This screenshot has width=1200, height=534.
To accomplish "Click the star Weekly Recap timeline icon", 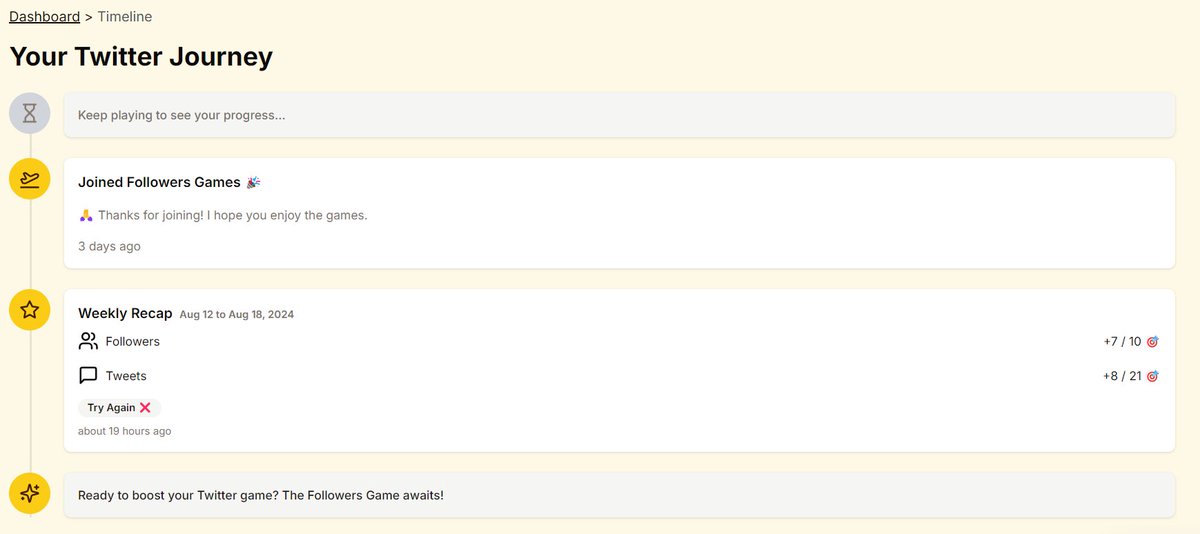I will 30,310.
